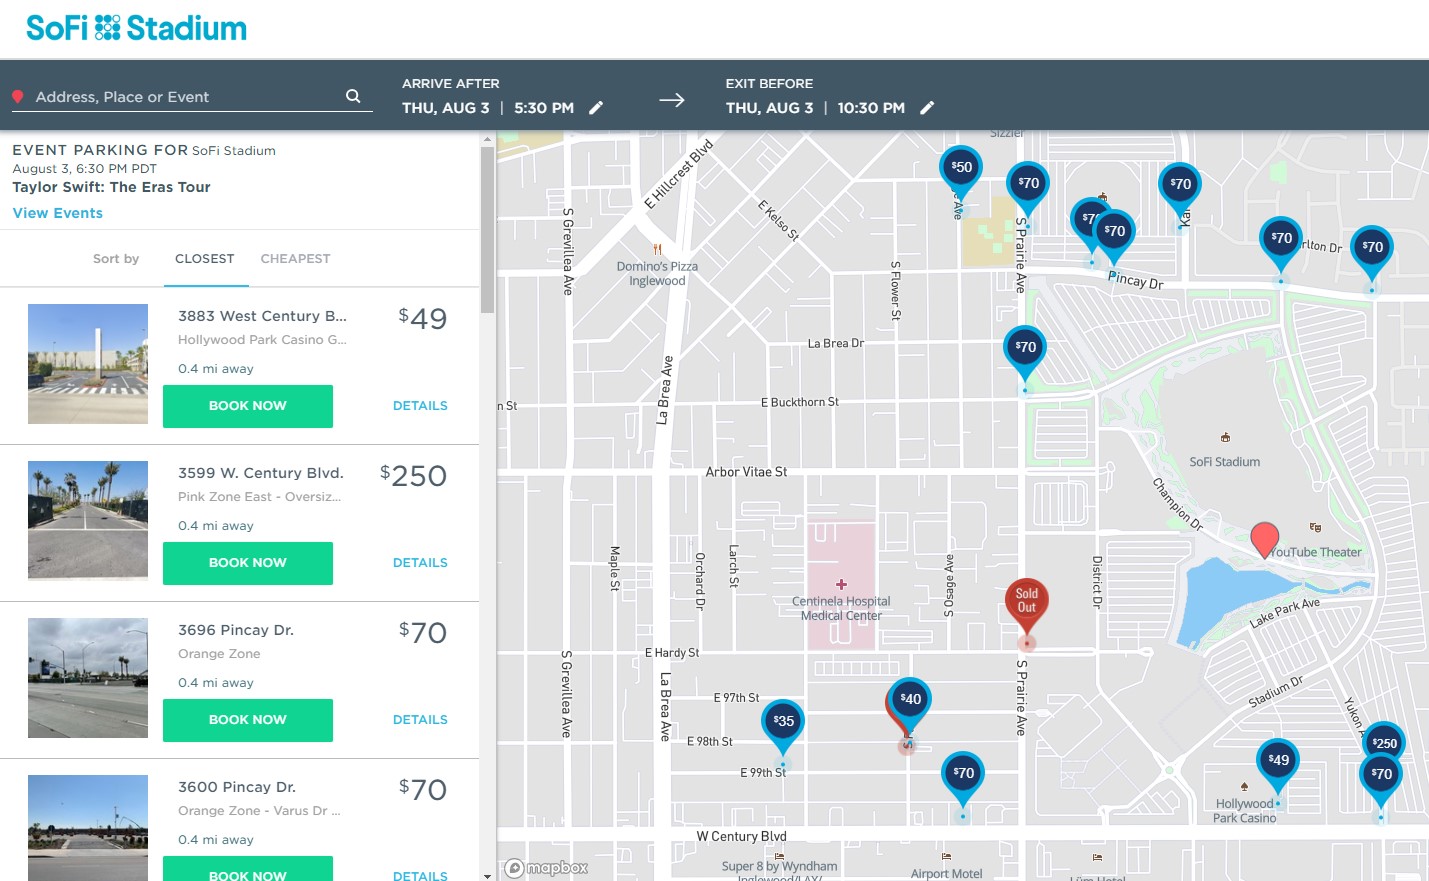Book the 3883 West Century Blvd spot
The width and height of the screenshot is (1429, 881).
(248, 406)
